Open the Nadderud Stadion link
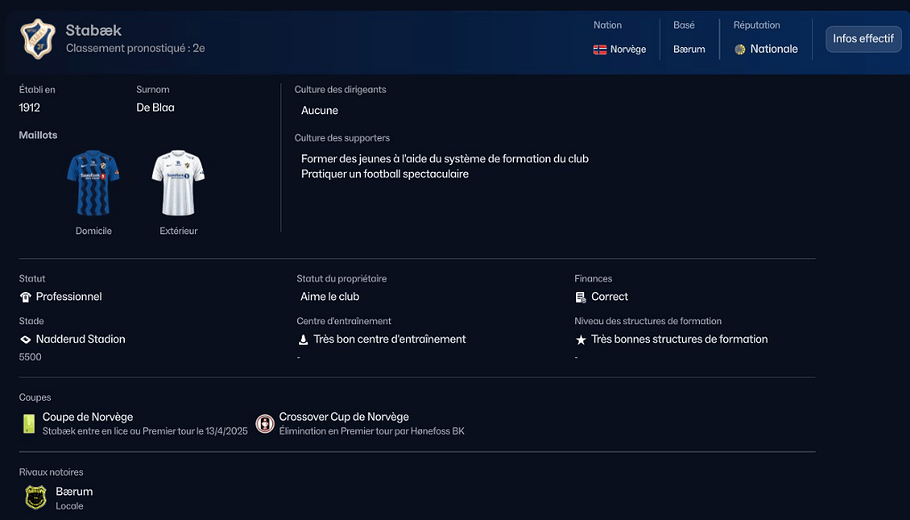Screen dimensions: 910x520 tap(81, 339)
